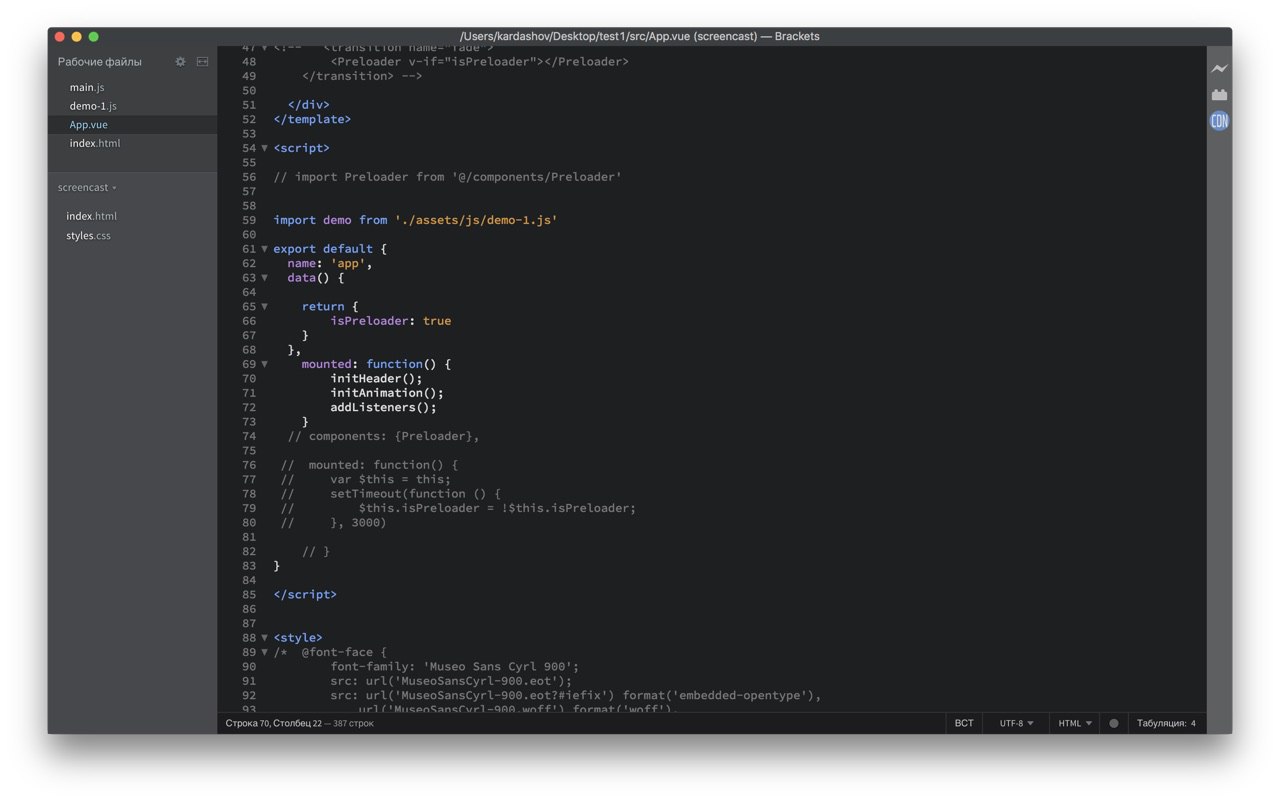Fold the return block at line 65
Viewport: 1280px width, 802px height.
tap(264, 307)
